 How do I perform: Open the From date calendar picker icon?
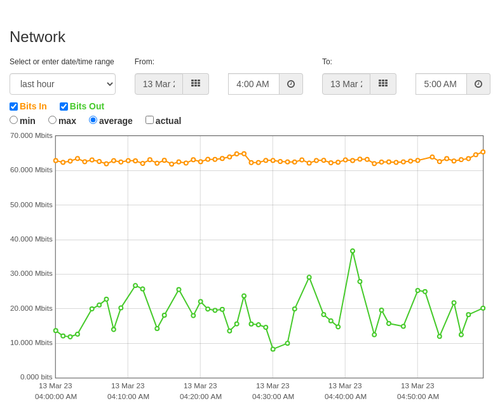tap(196, 84)
